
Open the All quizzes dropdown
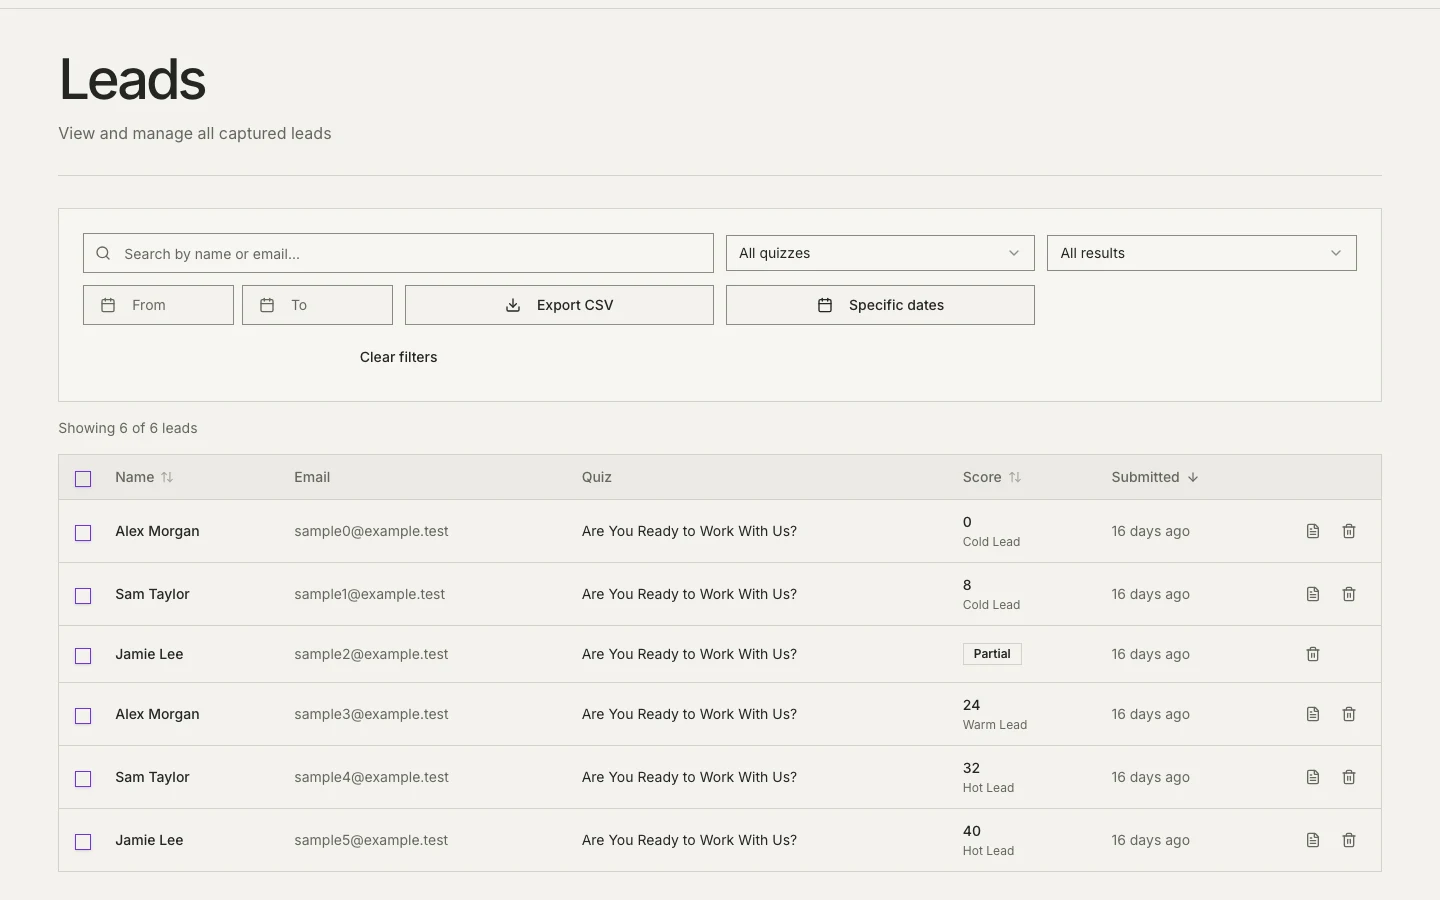click(880, 253)
